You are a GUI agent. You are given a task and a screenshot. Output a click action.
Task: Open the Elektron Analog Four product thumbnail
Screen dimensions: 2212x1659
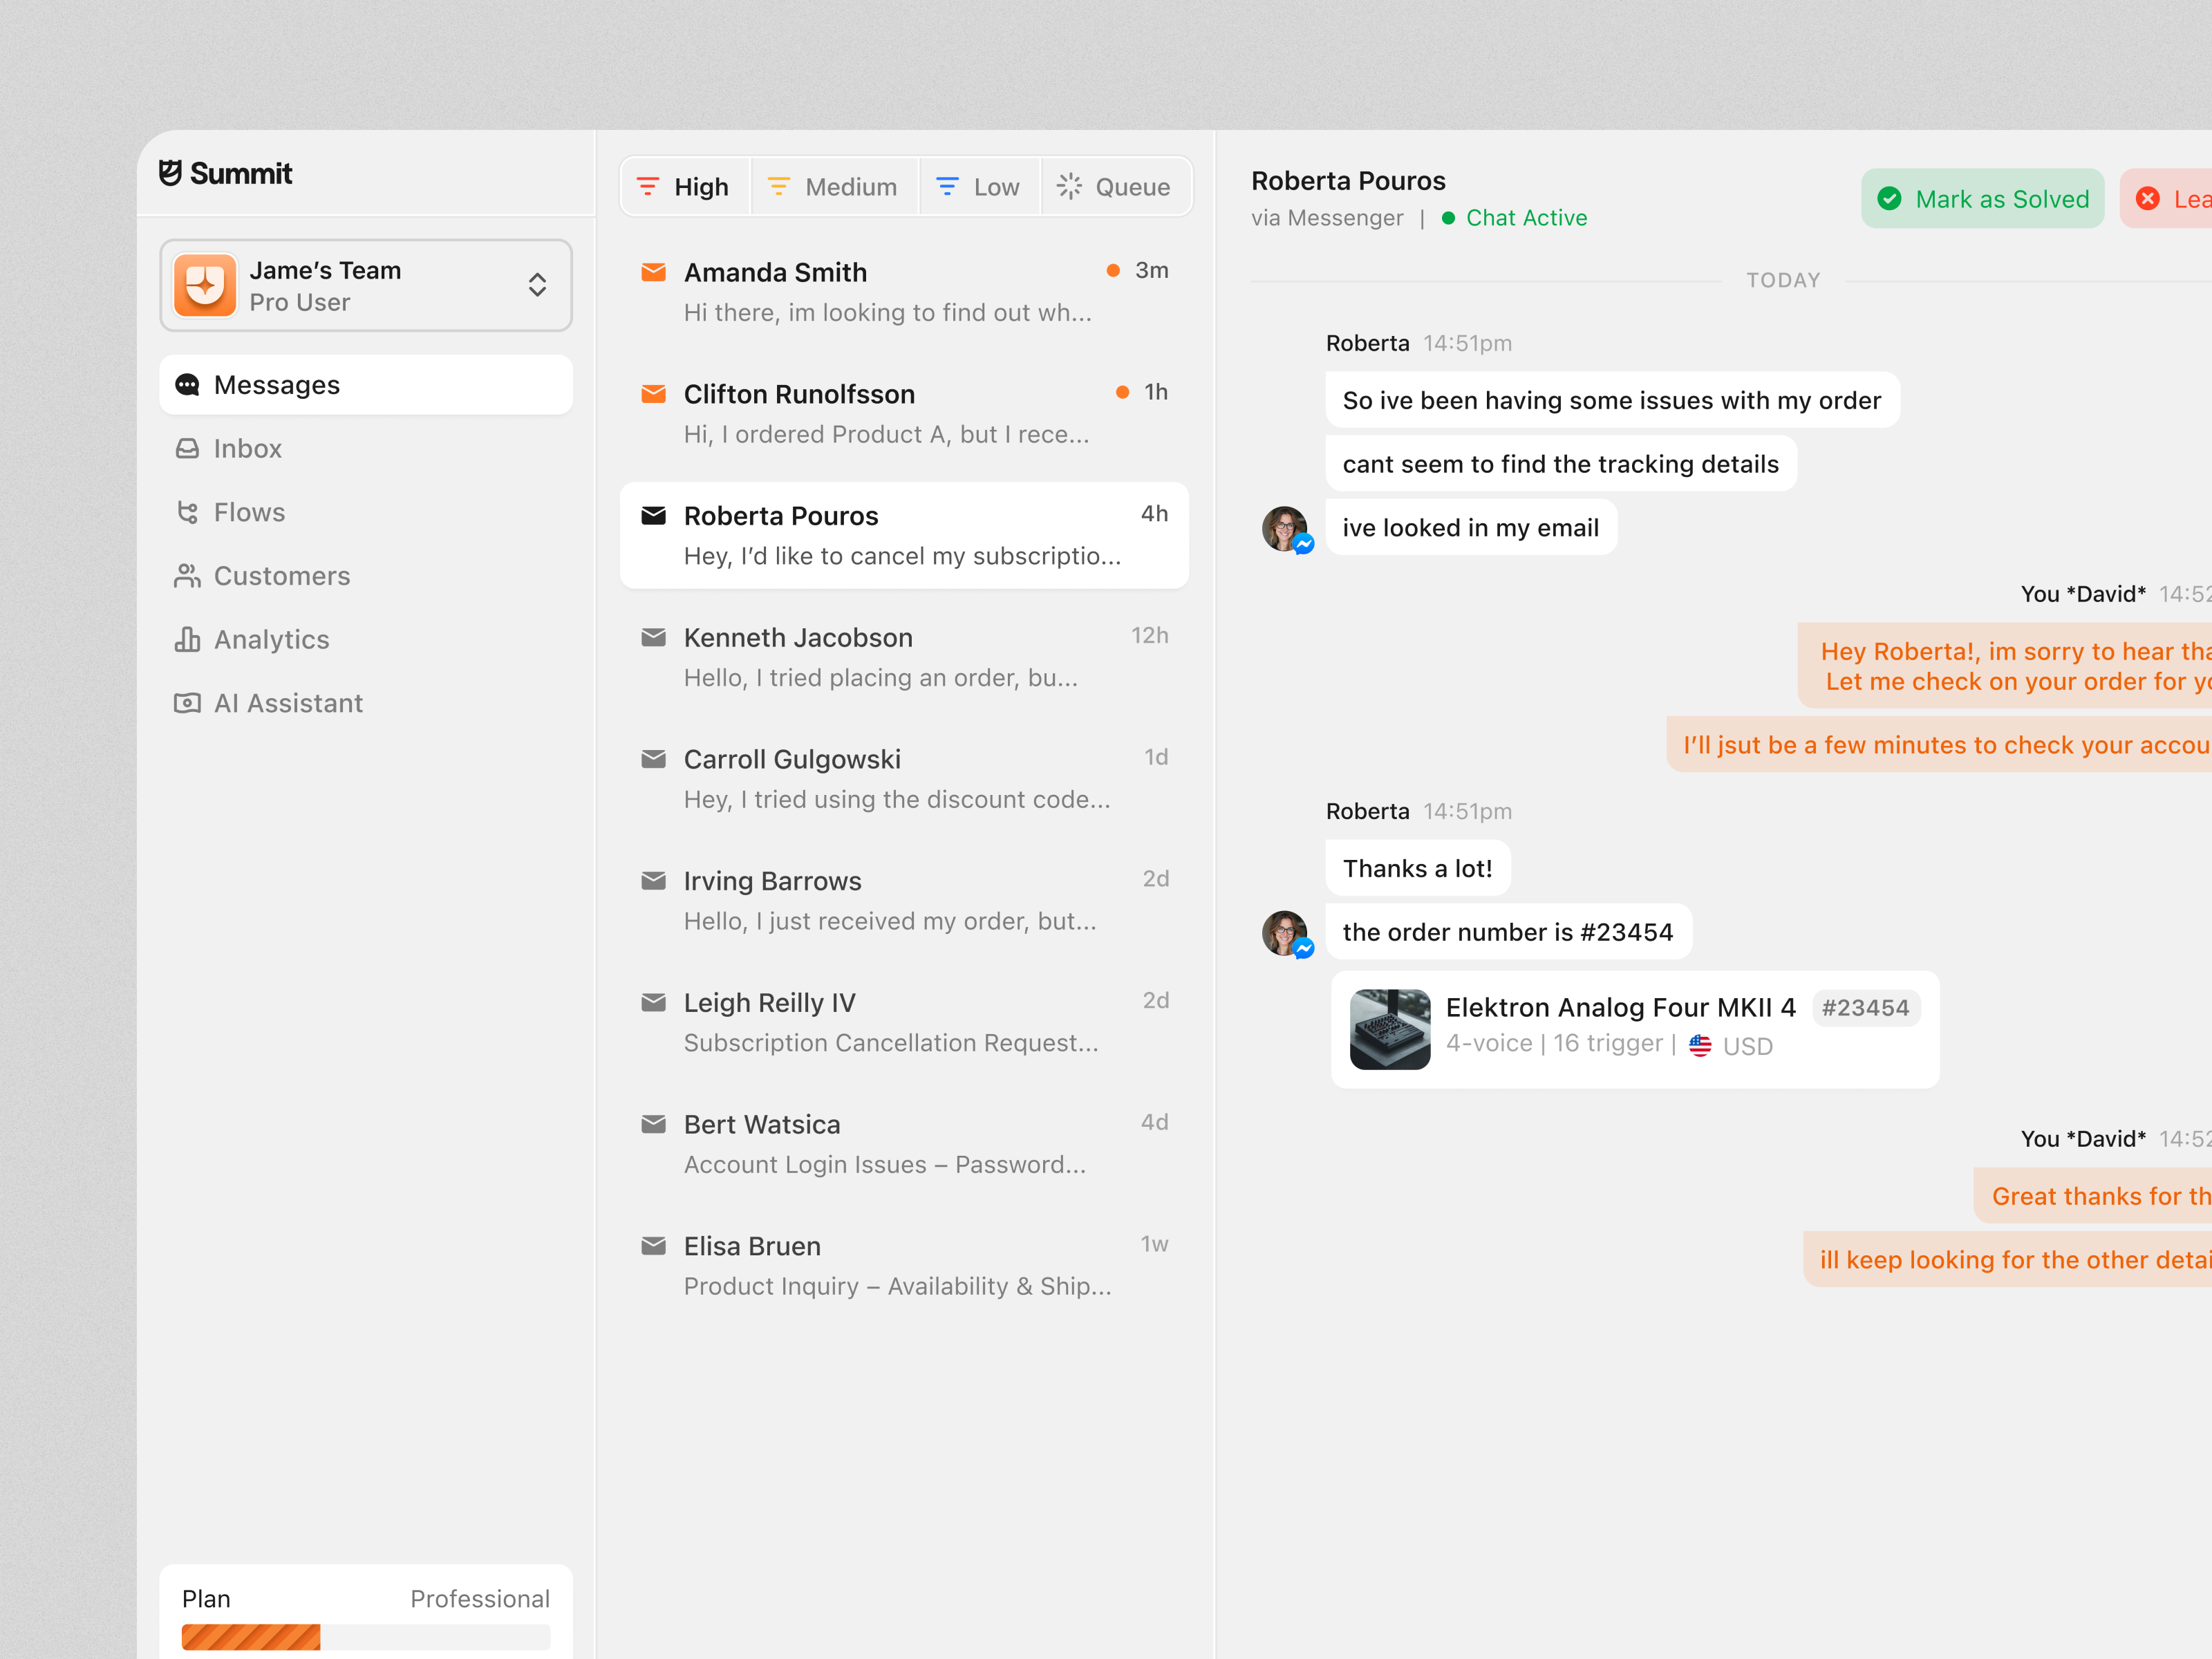(x=1390, y=1029)
